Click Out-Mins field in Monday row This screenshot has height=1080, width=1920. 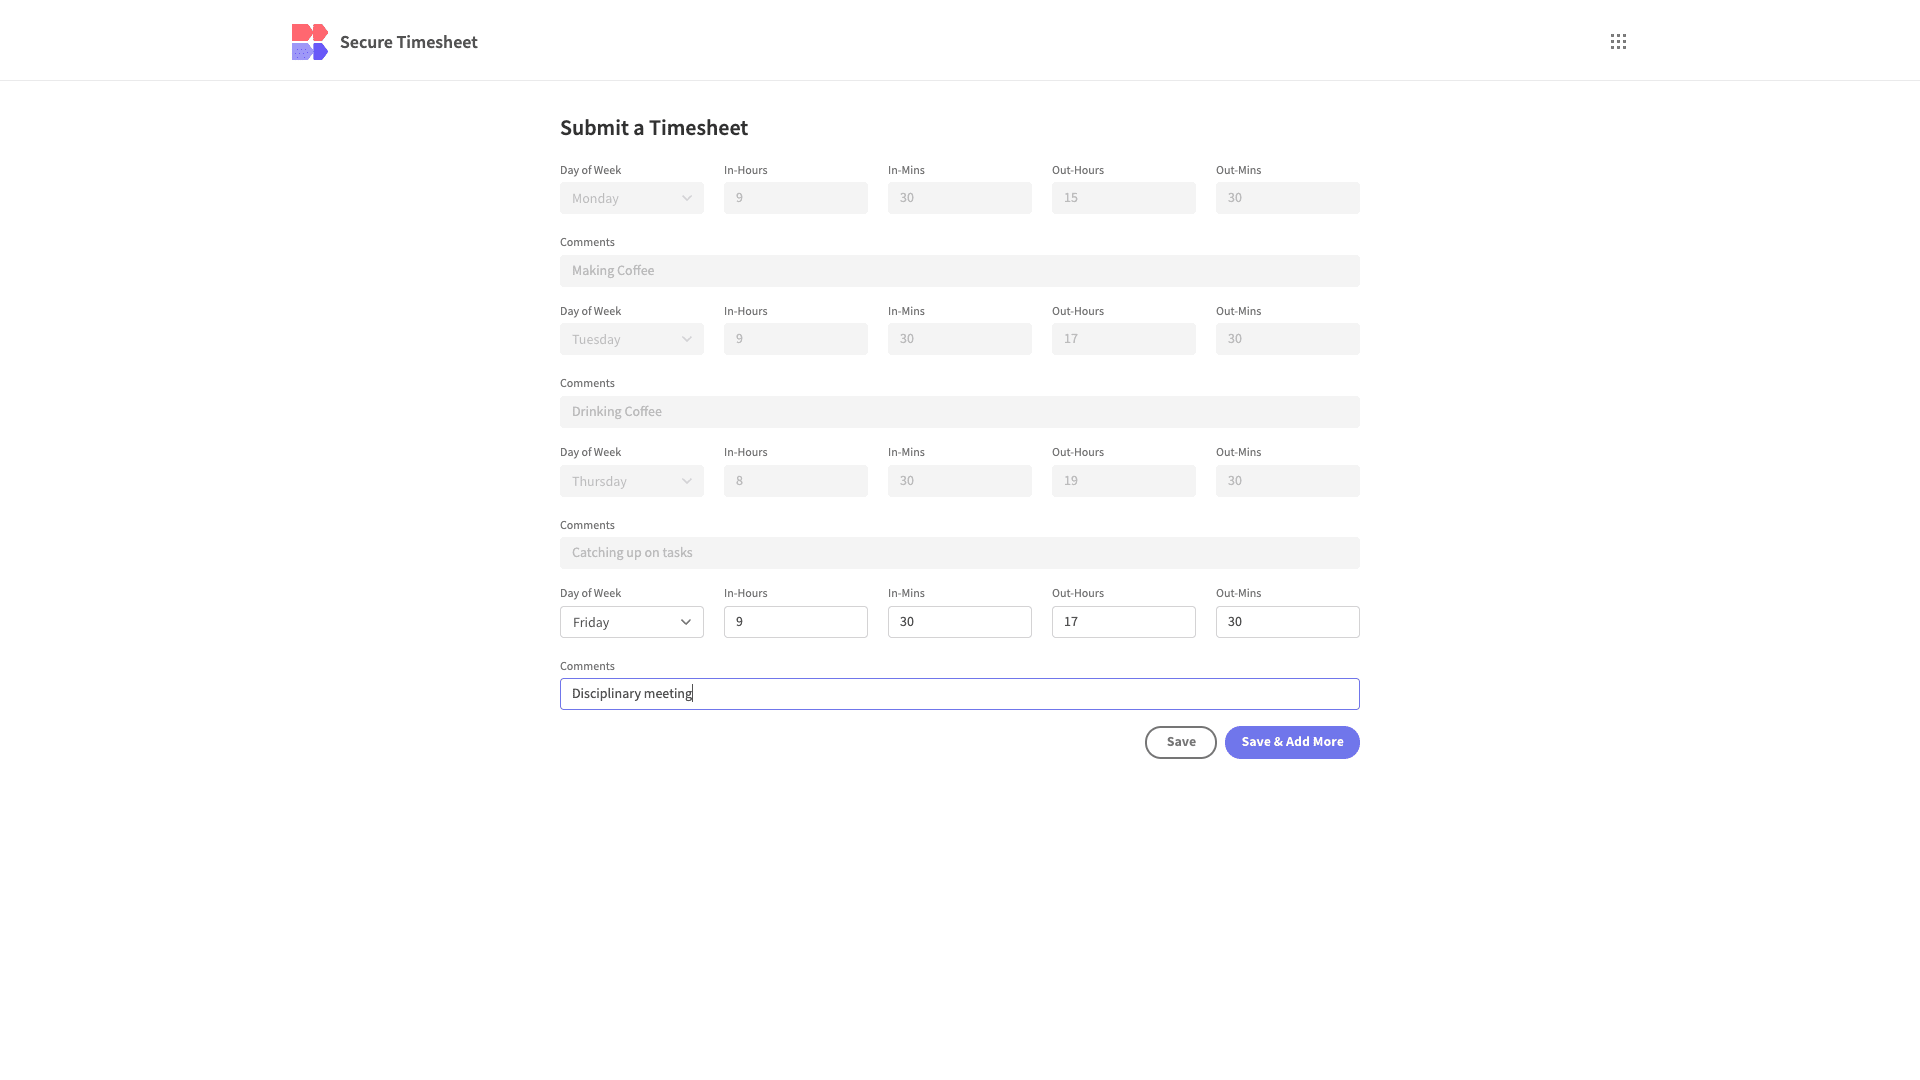(x=1288, y=198)
